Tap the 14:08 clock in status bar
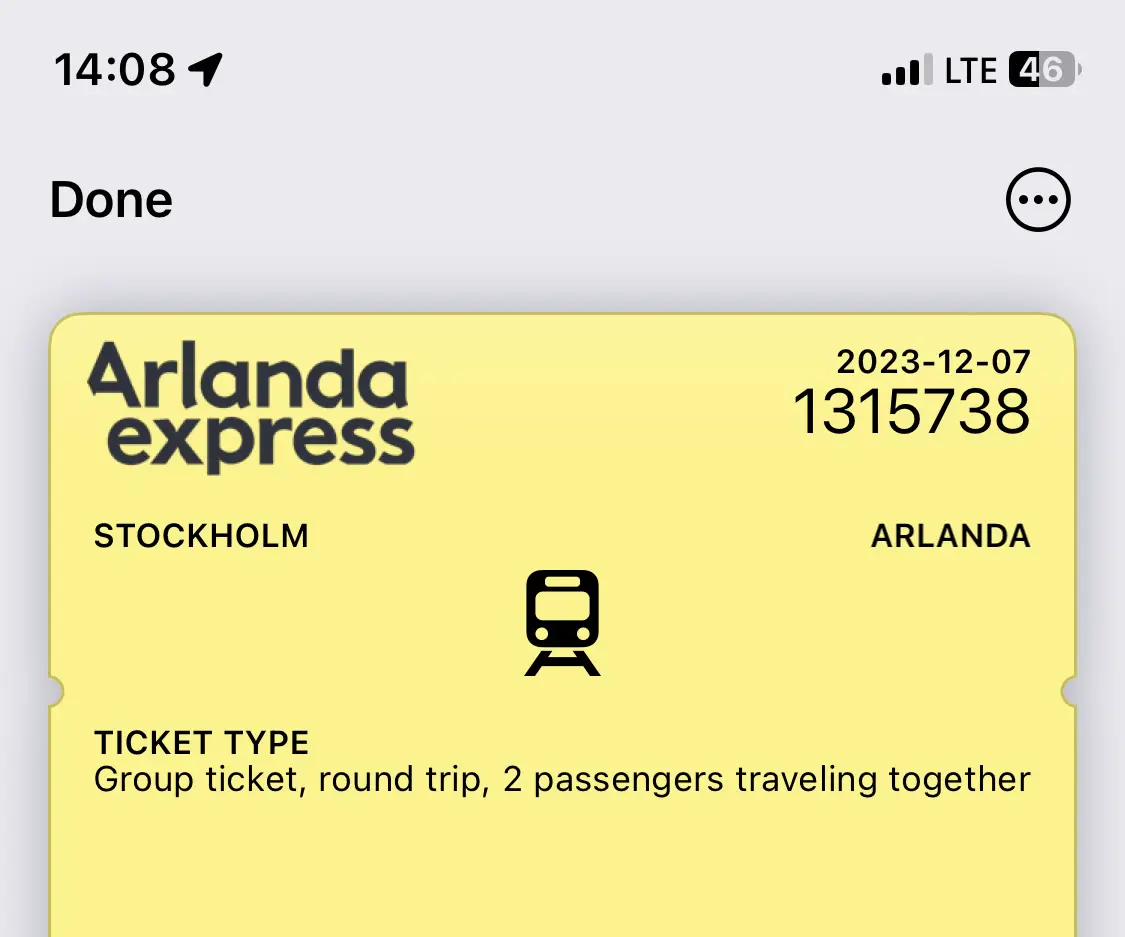 [x=114, y=70]
